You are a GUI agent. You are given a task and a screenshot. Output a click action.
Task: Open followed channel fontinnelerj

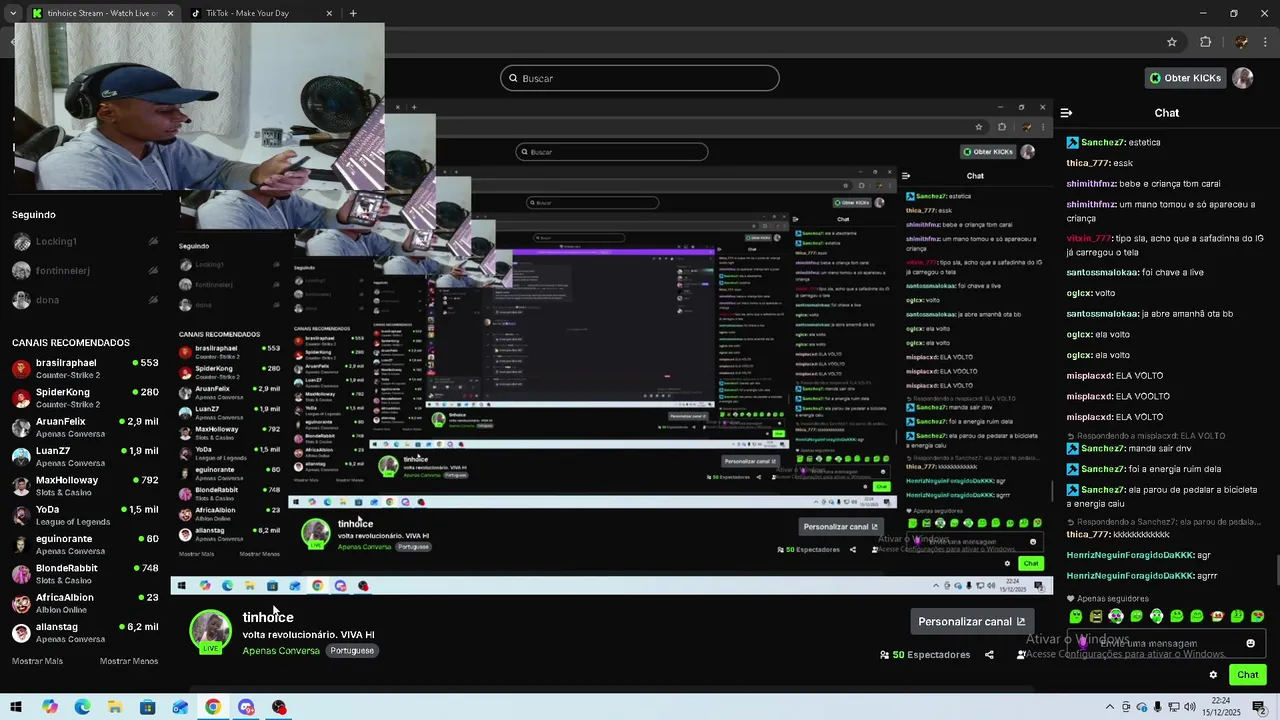point(85,271)
